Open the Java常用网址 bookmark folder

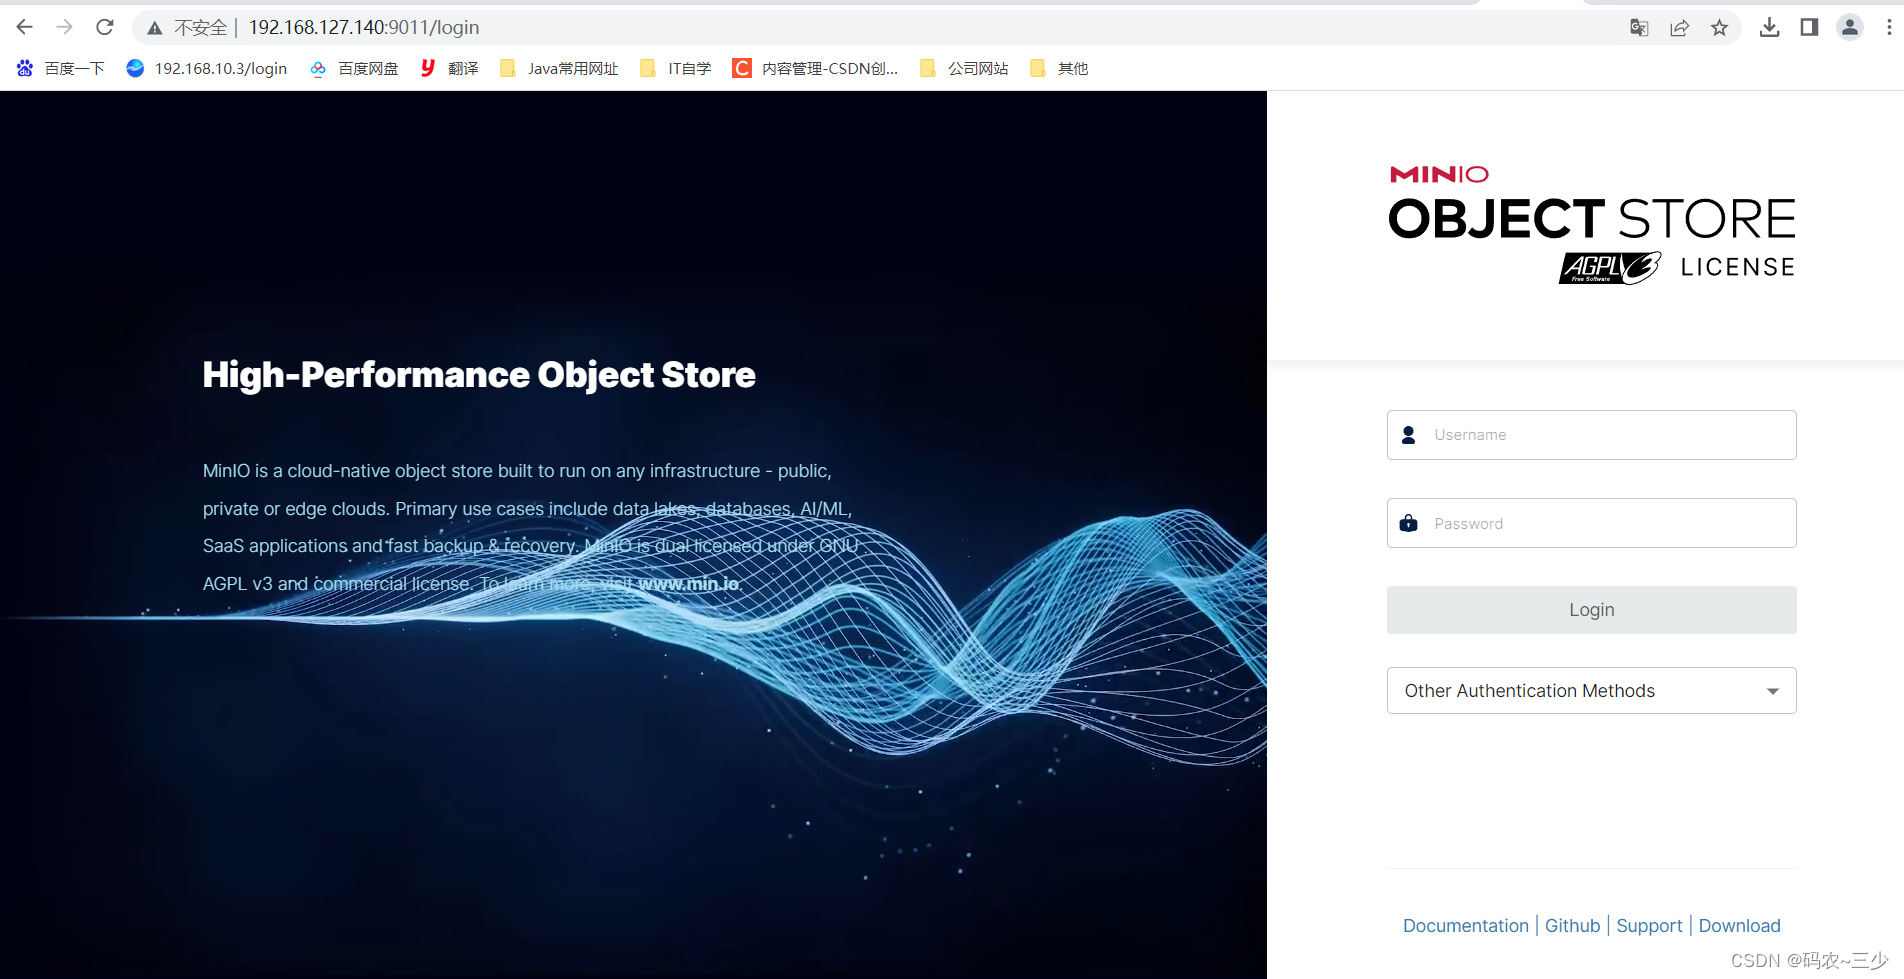[559, 68]
